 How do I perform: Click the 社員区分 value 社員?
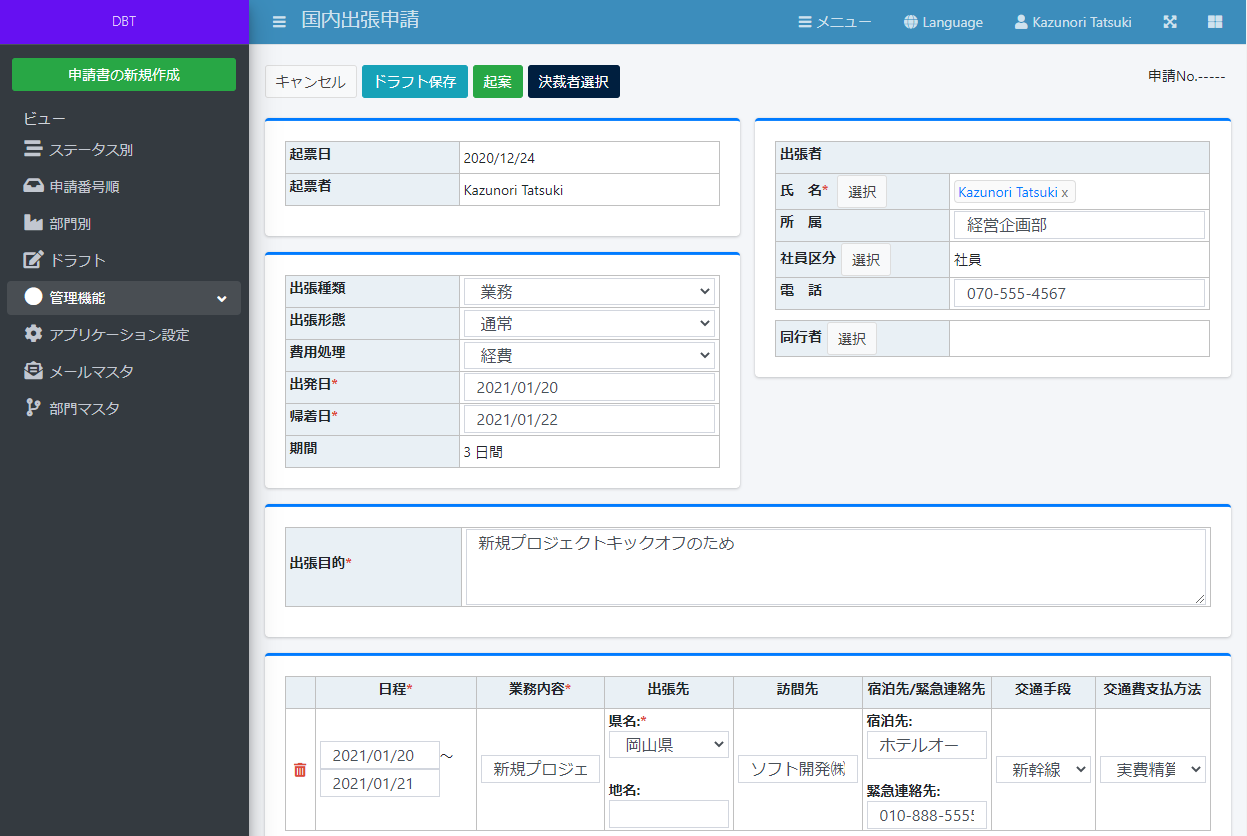(x=968, y=260)
